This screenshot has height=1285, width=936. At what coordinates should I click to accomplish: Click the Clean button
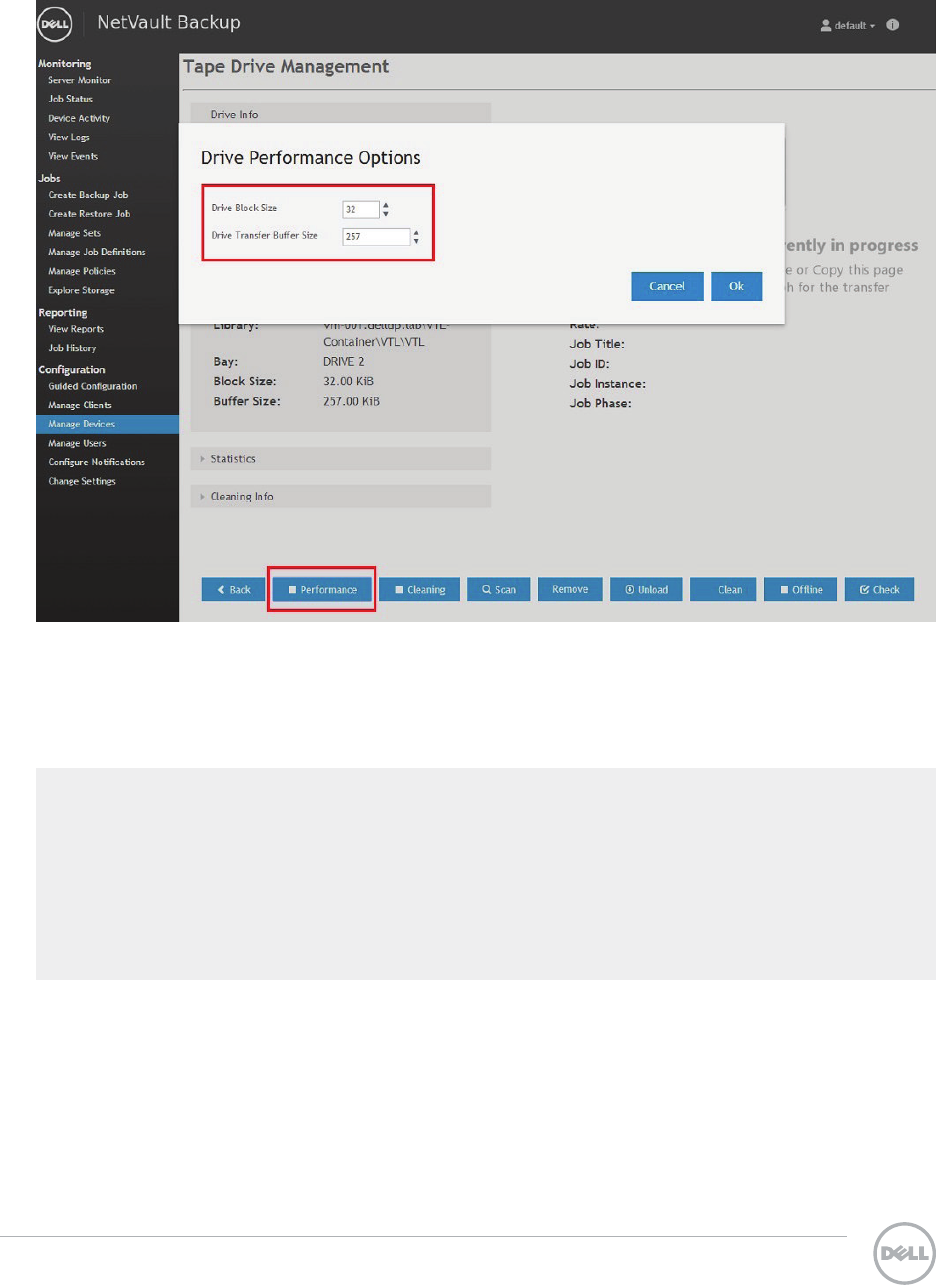coord(724,590)
